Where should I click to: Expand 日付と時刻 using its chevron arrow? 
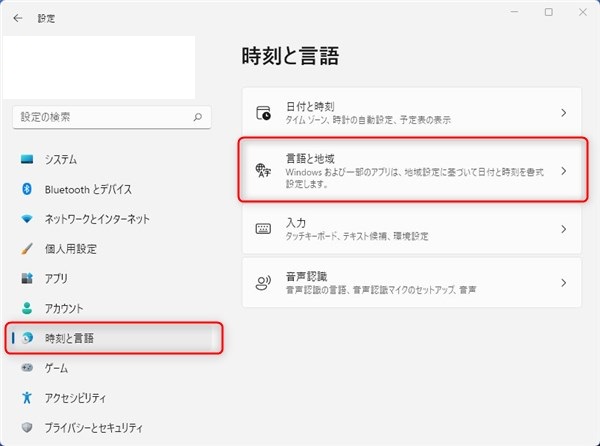point(563,113)
